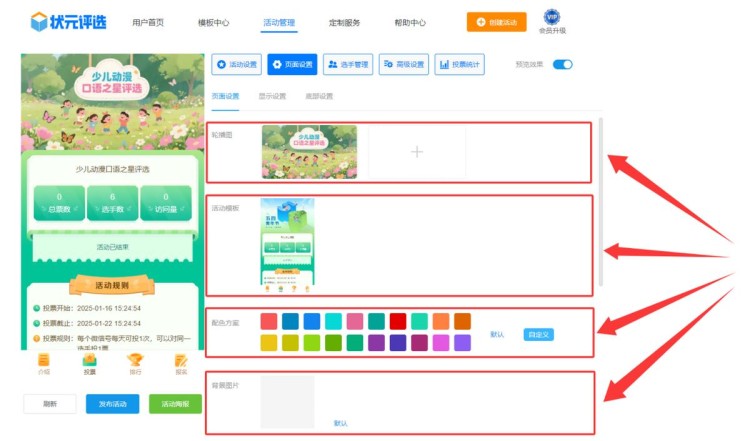The height and width of the screenshot is (441, 750).
Task: Open 活动设置 activity settings
Action: pyautogui.click(x=237, y=65)
